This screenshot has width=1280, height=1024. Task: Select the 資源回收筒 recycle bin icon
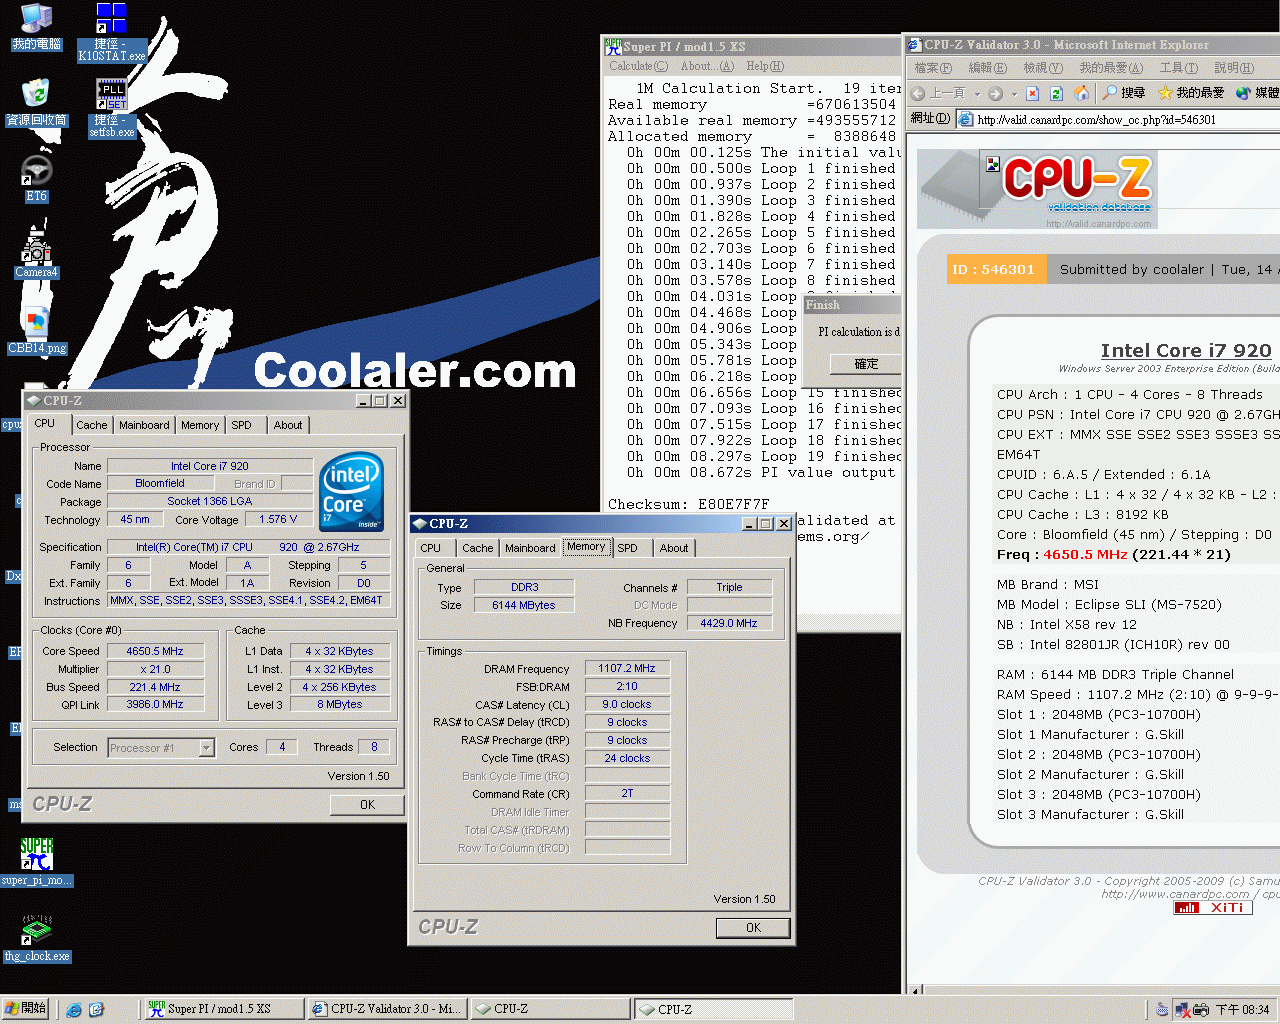point(37,103)
